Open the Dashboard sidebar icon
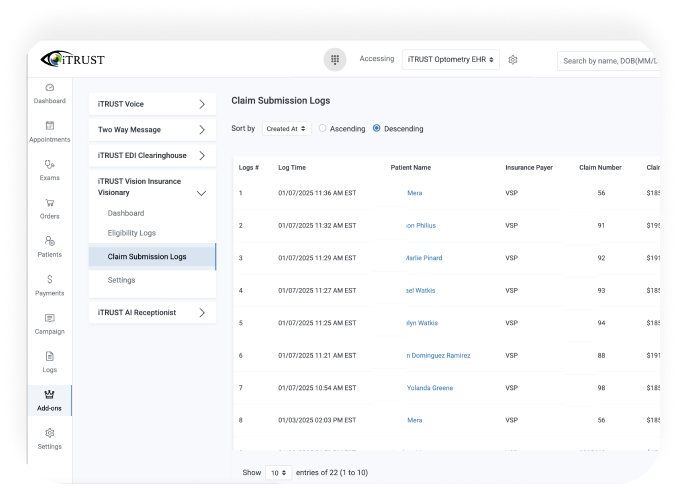This screenshot has width=680, height=490. [x=49, y=88]
